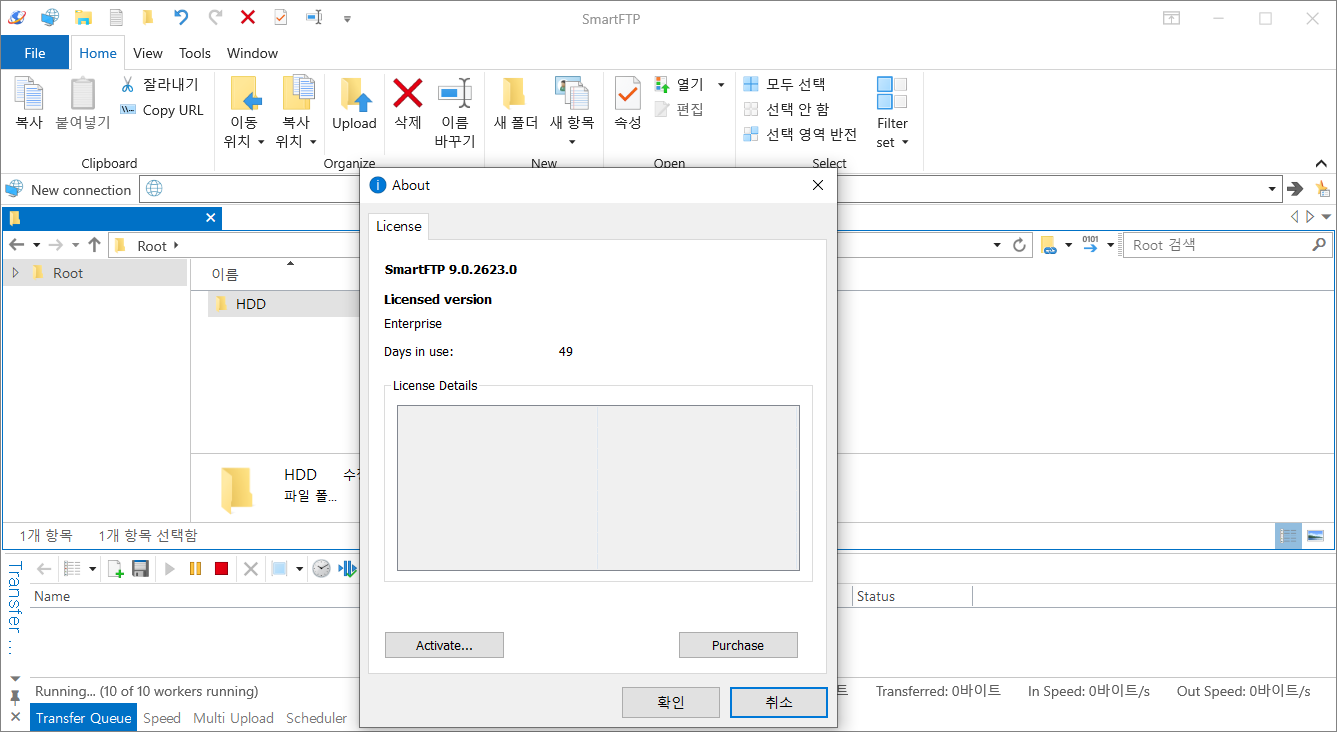Switch to the Tools ribbon tab
1337x732 pixels.
pyautogui.click(x=195, y=53)
